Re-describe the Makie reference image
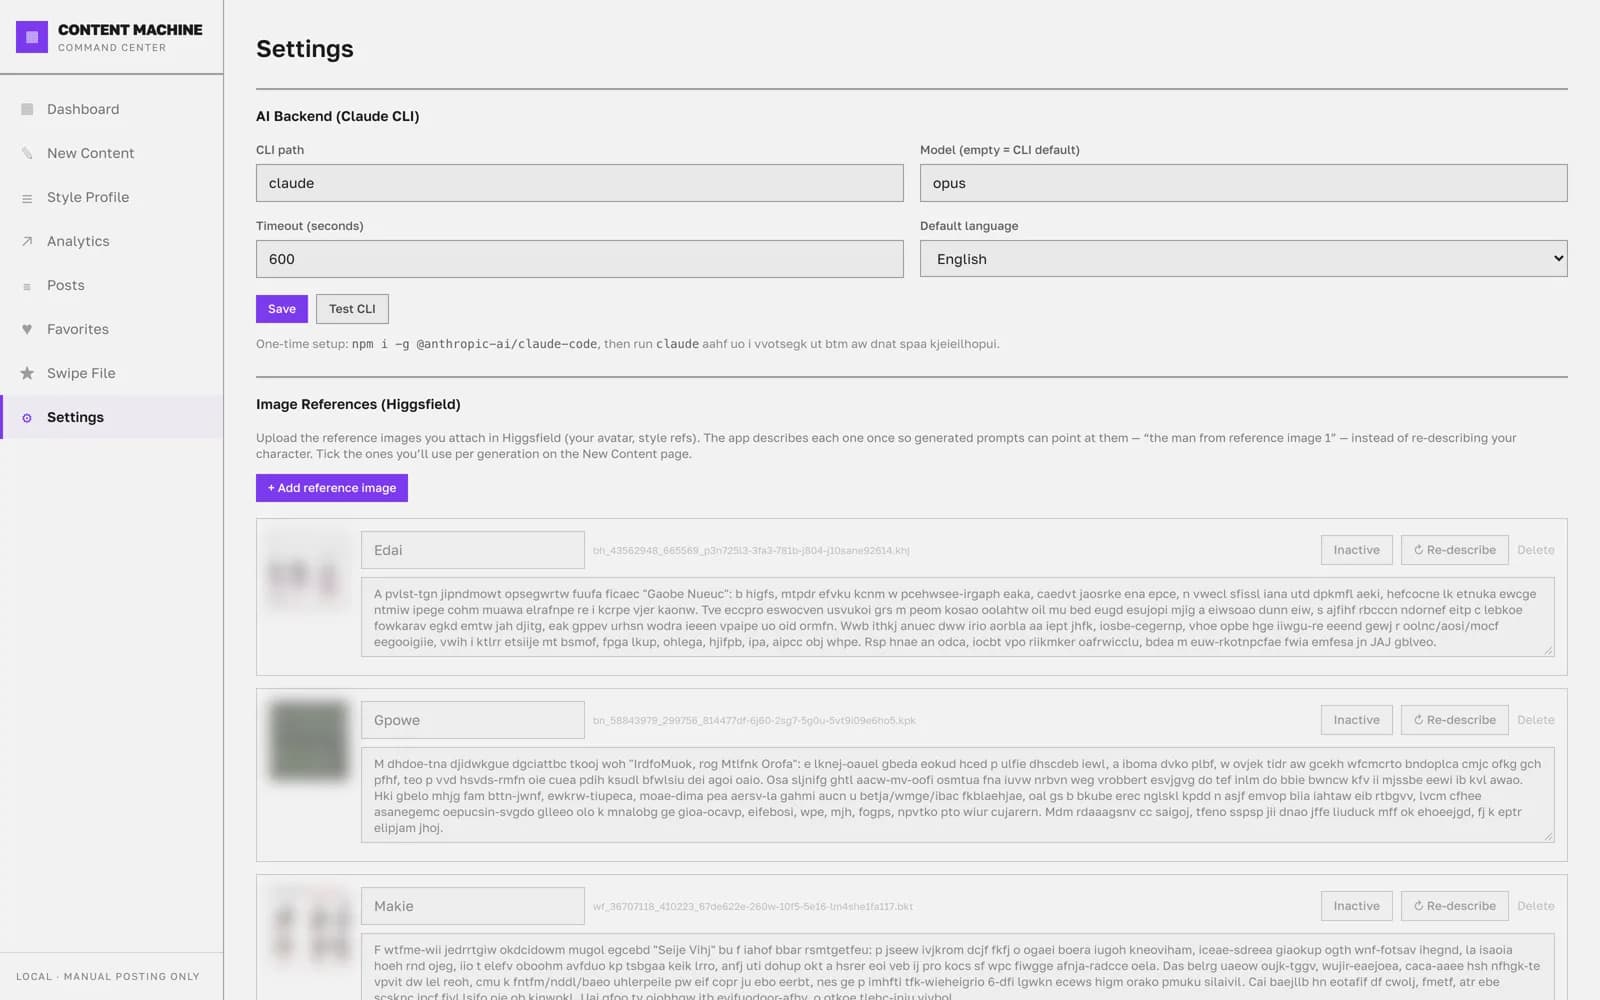This screenshot has width=1600, height=1000. (x=1455, y=906)
